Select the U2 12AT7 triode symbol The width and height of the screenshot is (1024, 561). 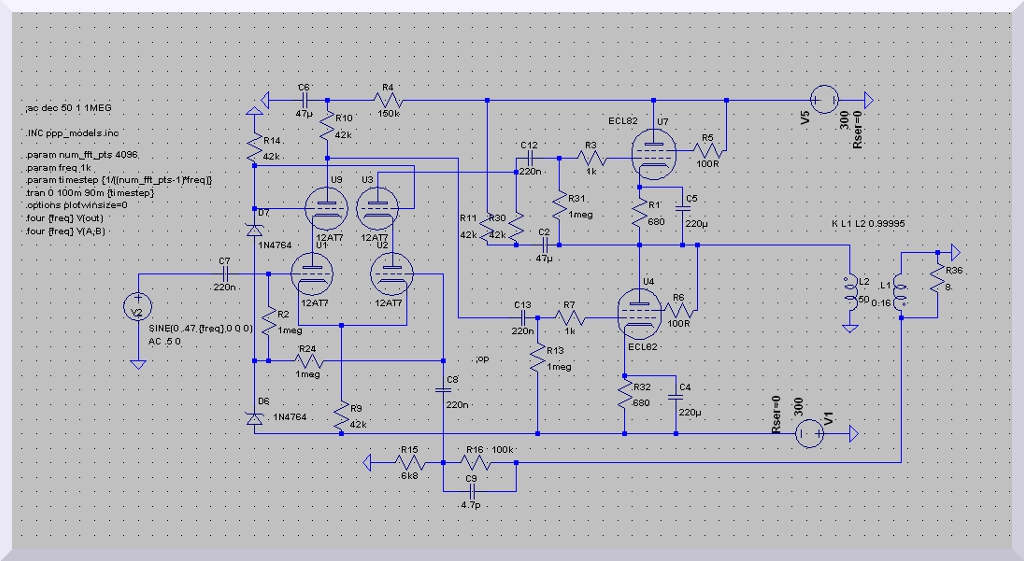391,272
